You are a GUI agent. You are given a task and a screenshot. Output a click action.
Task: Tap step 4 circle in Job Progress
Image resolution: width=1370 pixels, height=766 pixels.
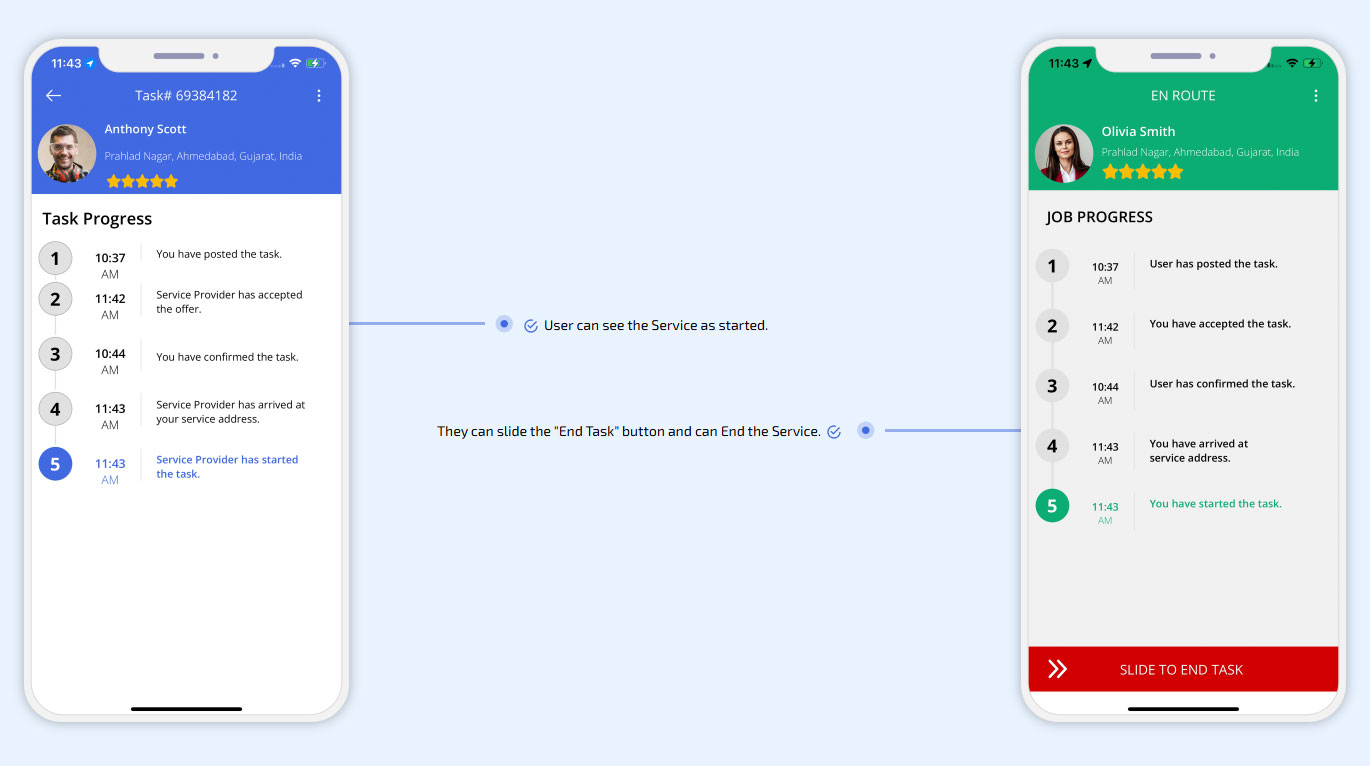pos(1052,446)
